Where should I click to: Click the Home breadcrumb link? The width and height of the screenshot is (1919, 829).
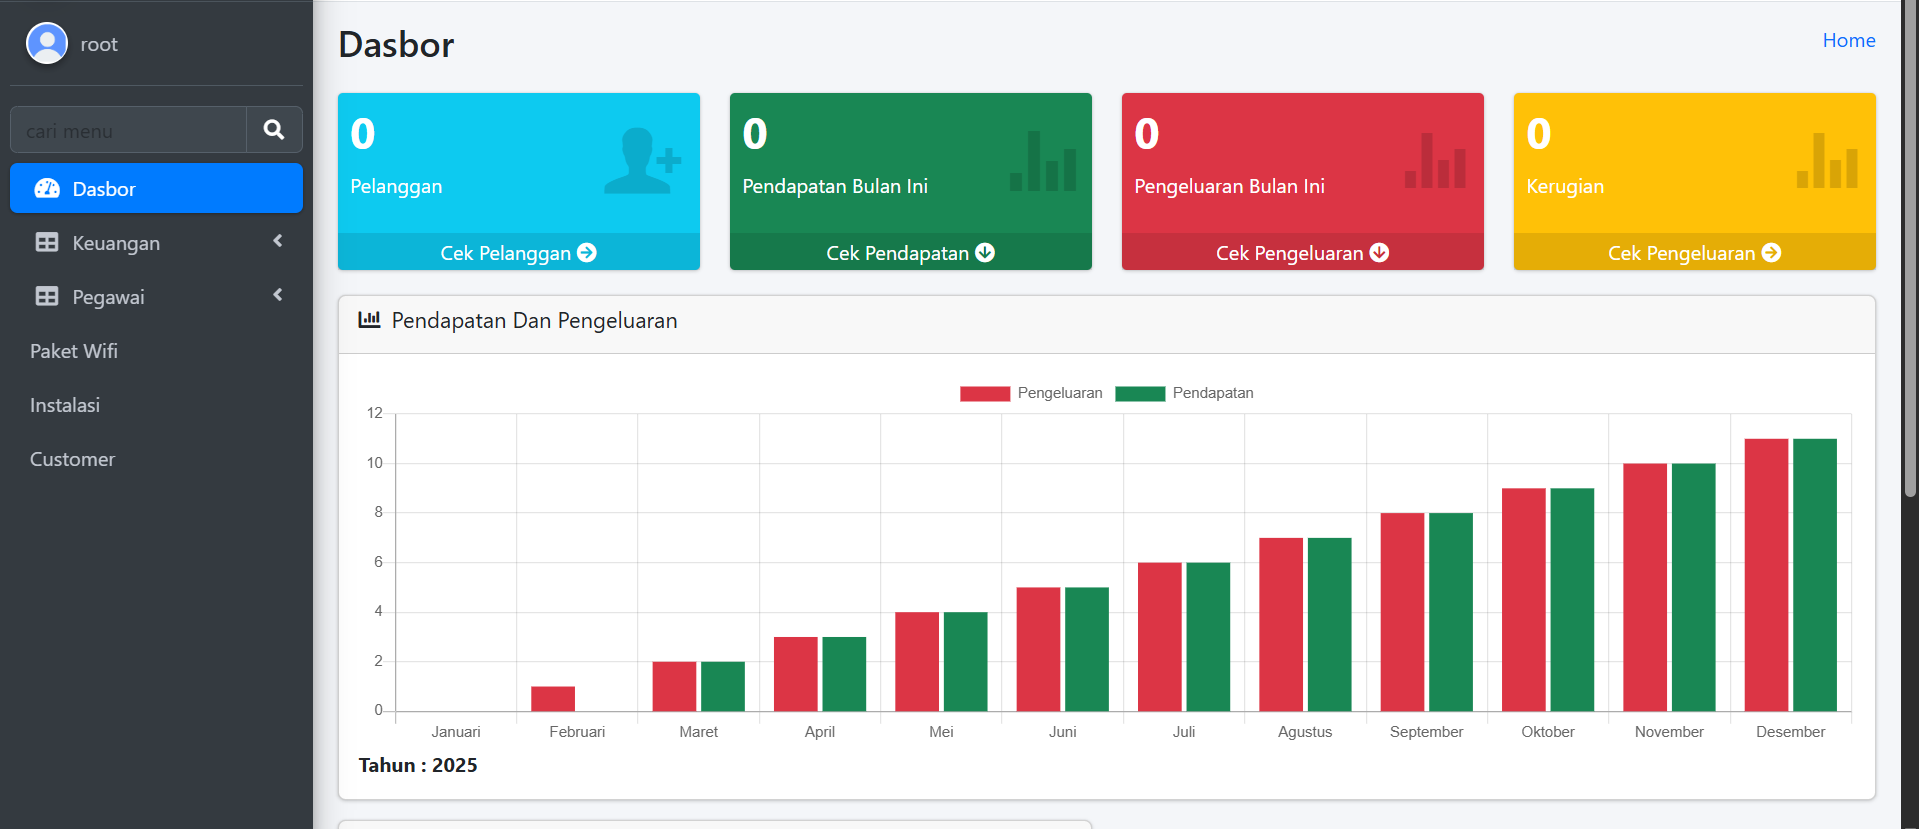coord(1848,41)
